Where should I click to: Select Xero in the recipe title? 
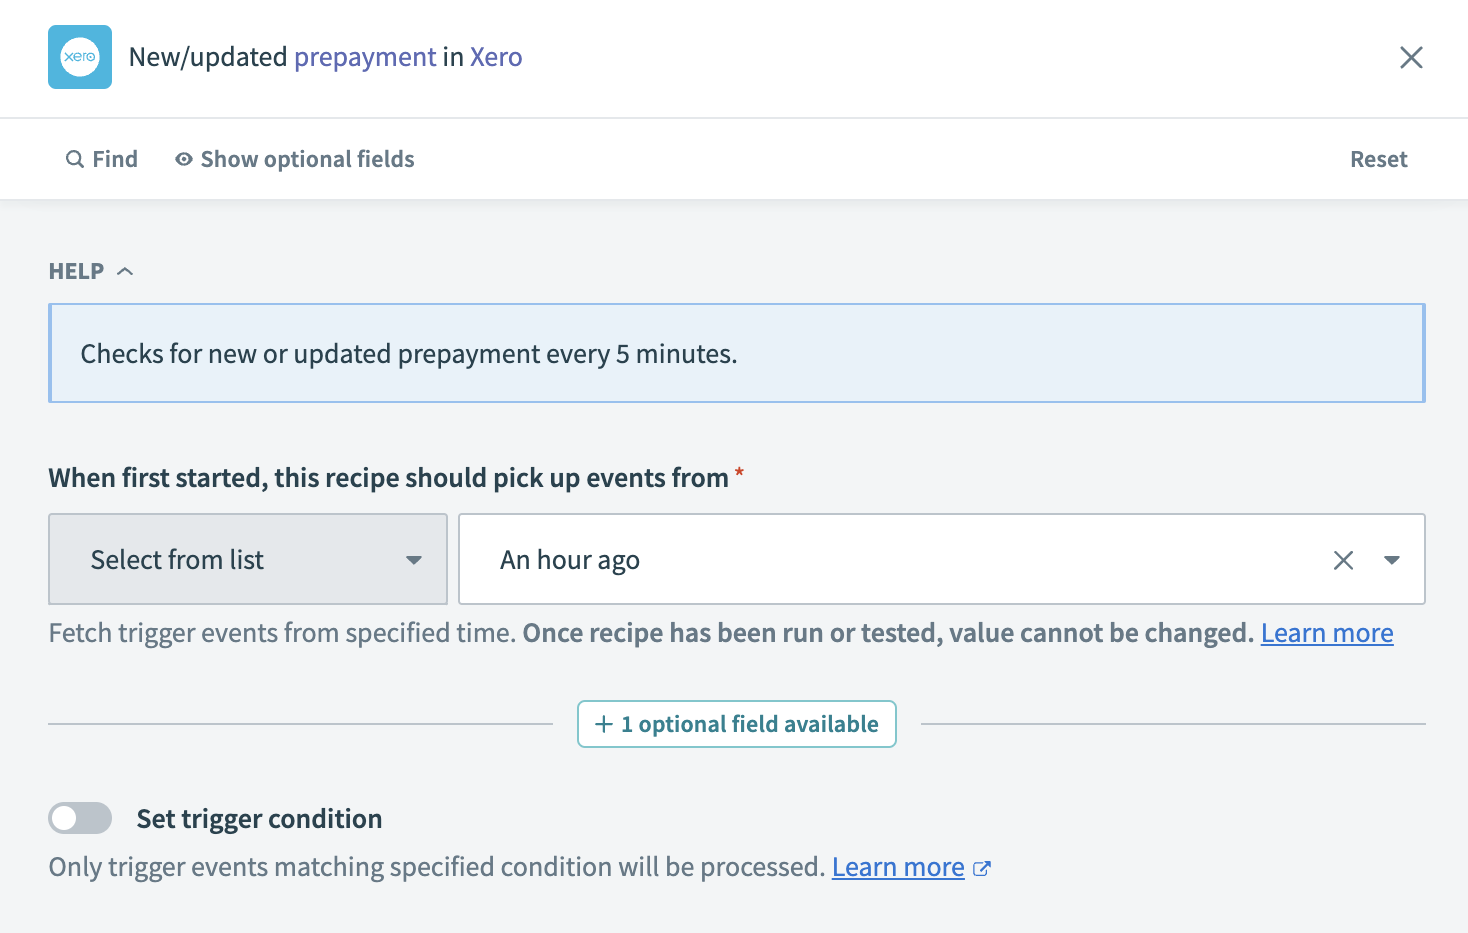click(496, 57)
